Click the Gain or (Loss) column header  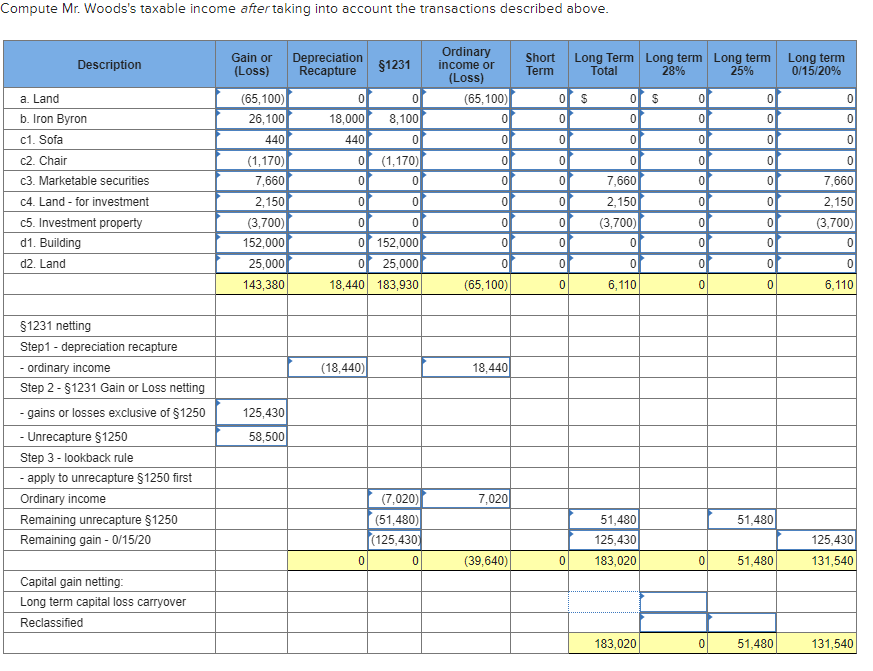pos(251,64)
